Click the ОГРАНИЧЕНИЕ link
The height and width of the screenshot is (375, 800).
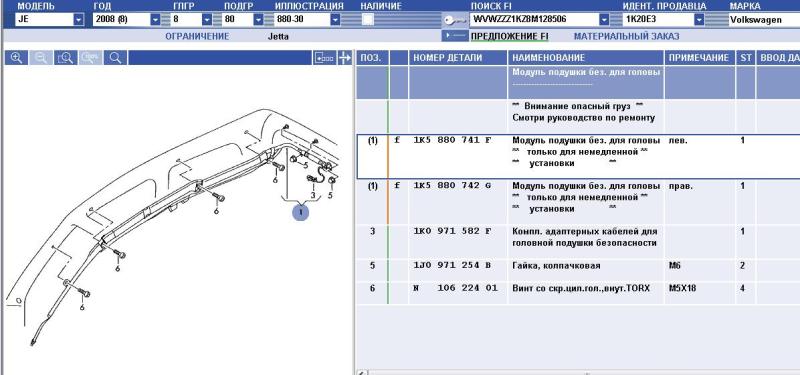[x=197, y=36]
